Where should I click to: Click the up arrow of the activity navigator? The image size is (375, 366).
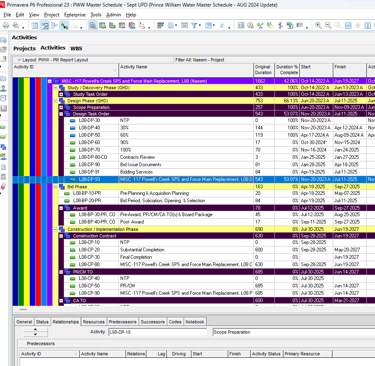pos(35,330)
